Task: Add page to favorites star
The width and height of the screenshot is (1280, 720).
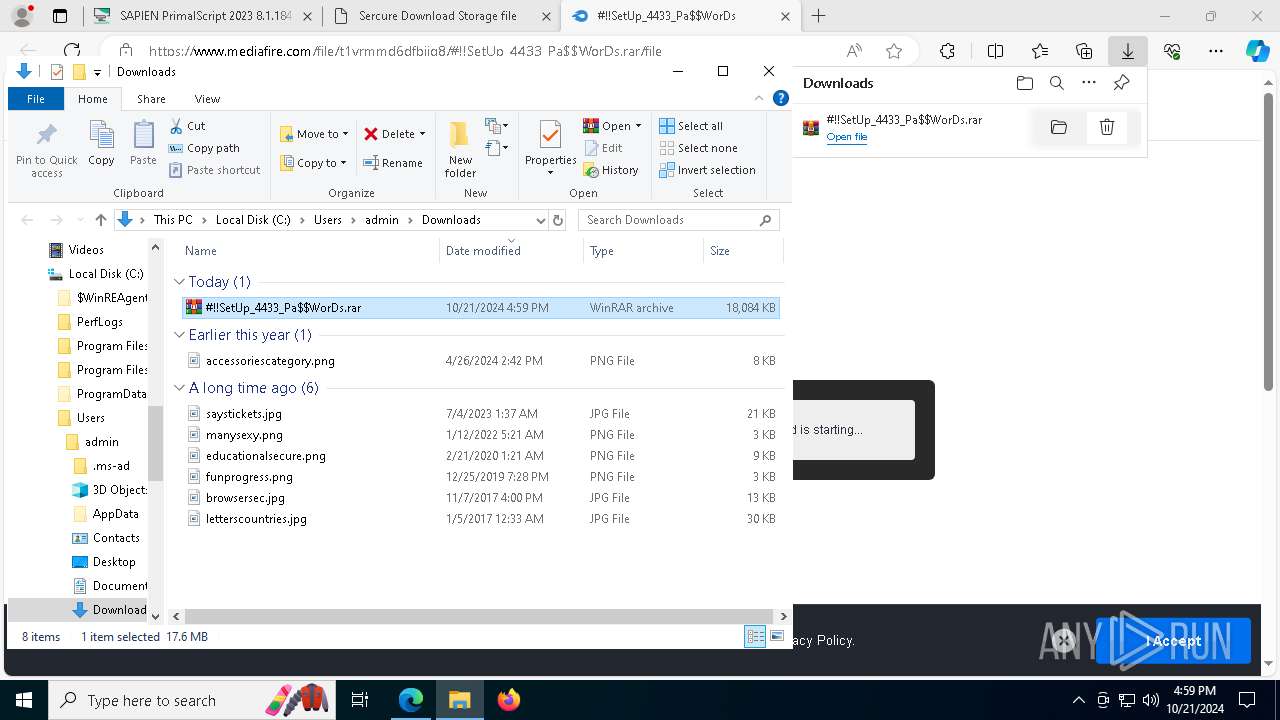Action: pyautogui.click(x=894, y=51)
